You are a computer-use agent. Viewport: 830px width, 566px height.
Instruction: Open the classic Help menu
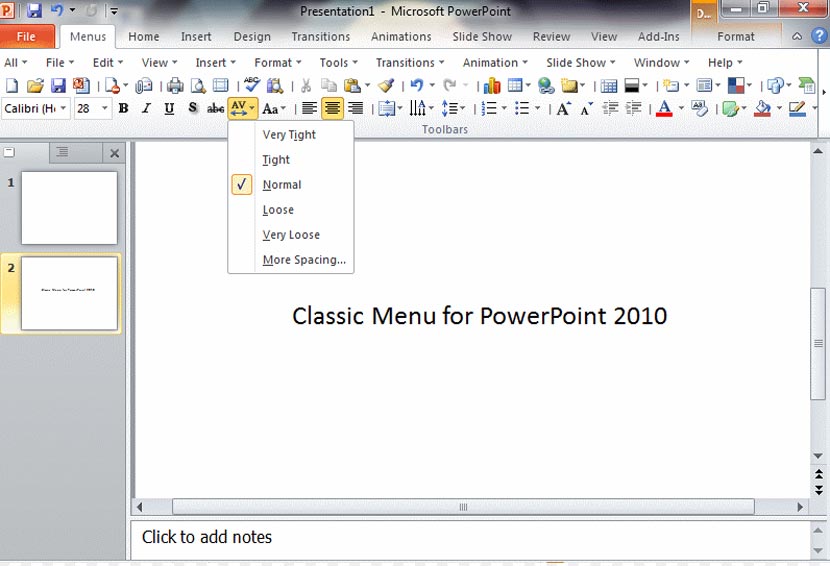pyautogui.click(x=725, y=62)
